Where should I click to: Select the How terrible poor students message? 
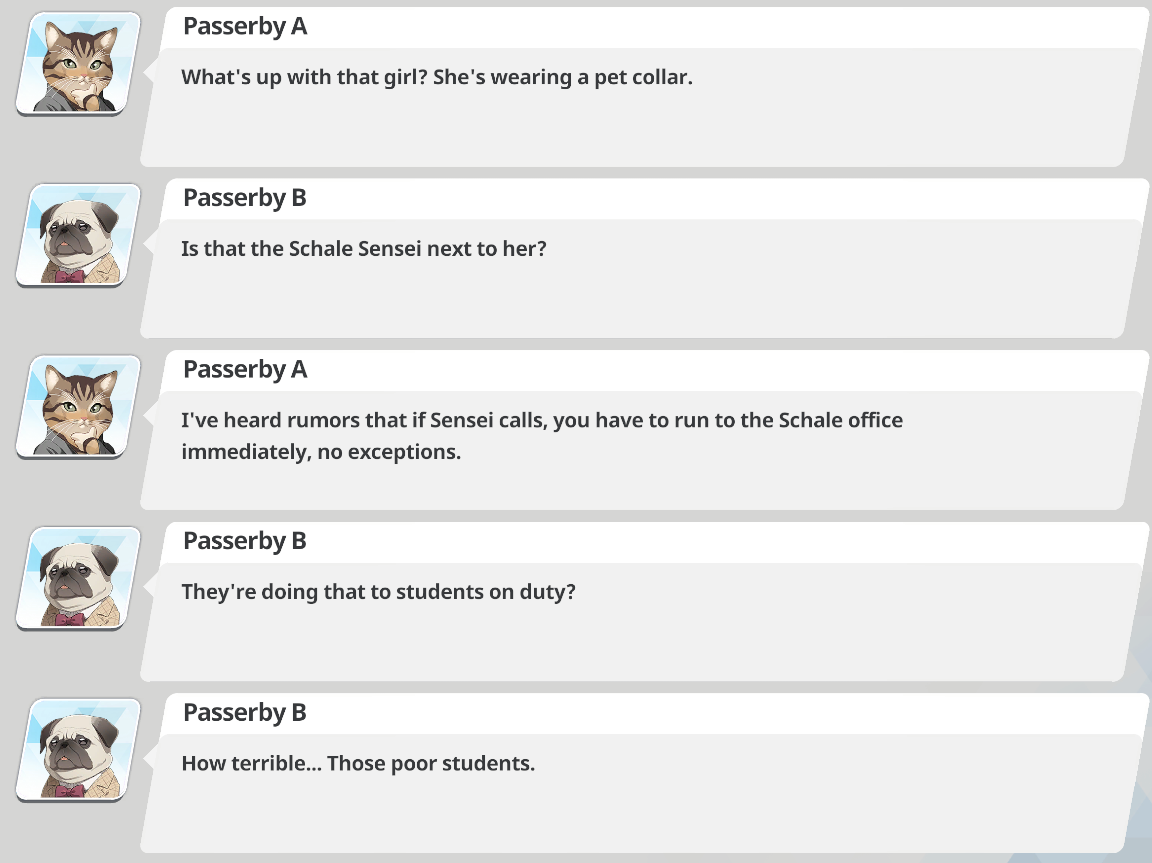pos(639,794)
